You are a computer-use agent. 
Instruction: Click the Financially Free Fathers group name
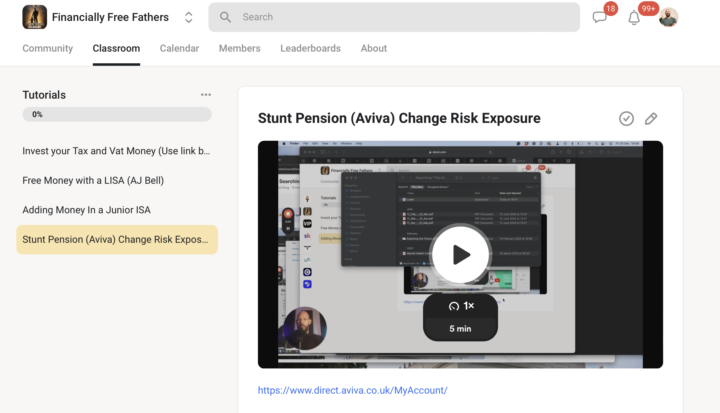click(x=110, y=17)
